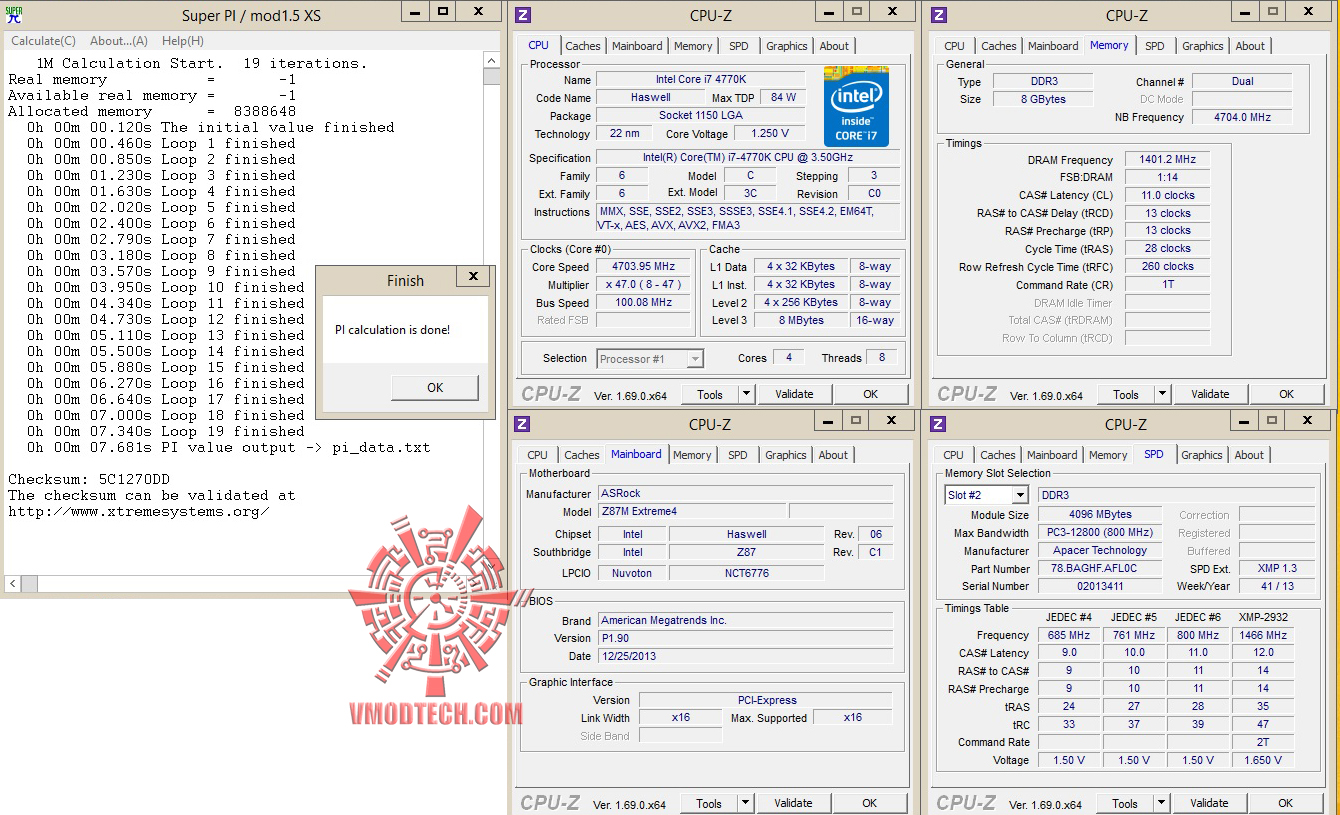Screen dimensions: 1340x815
Task: Click the Super PI horizontal scrollbar right arrow
Action: 476,583
